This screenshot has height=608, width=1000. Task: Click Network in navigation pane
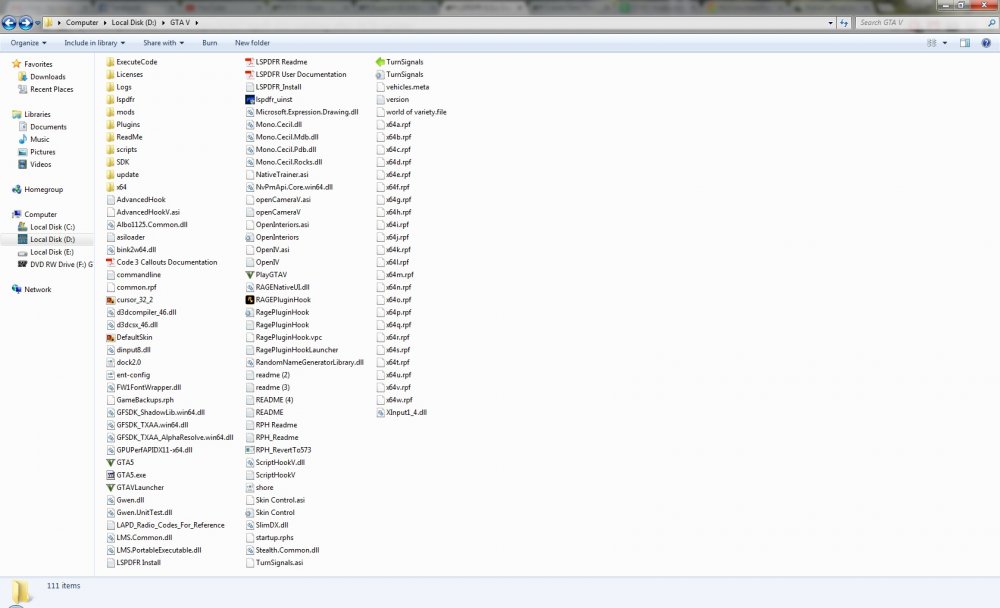point(38,290)
